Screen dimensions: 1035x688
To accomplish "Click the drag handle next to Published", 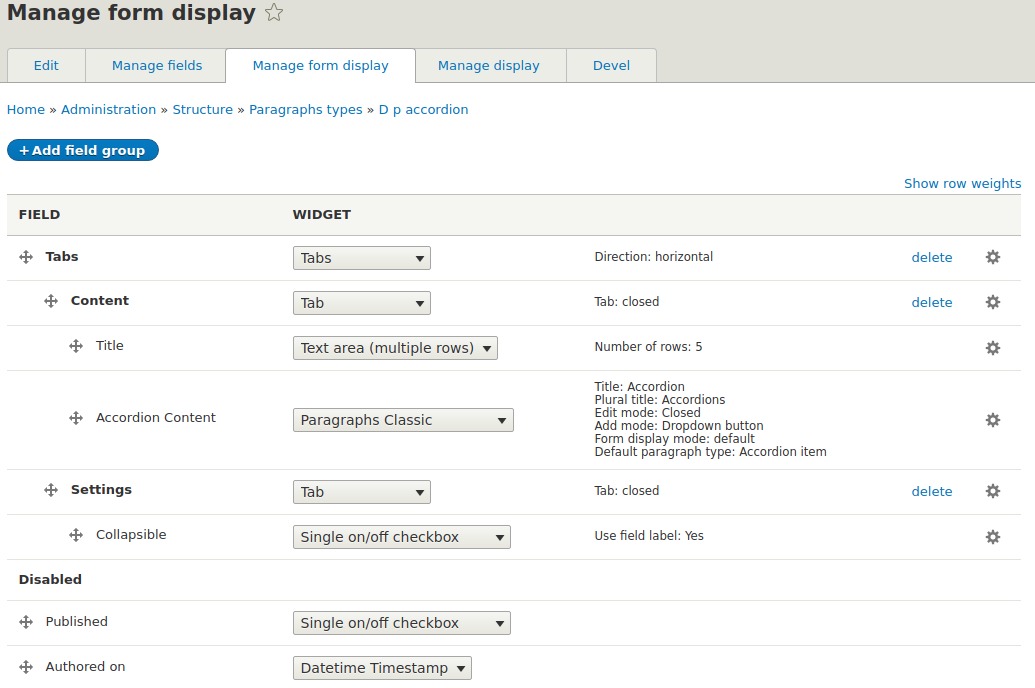I will [x=25, y=621].
